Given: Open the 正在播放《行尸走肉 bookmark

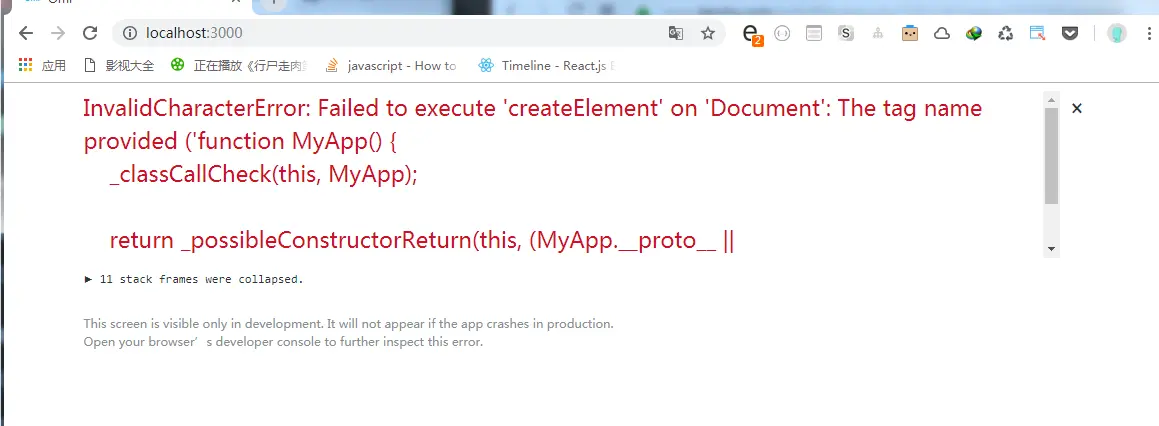Looking at the screenshot, I should [x=238, y=65].
